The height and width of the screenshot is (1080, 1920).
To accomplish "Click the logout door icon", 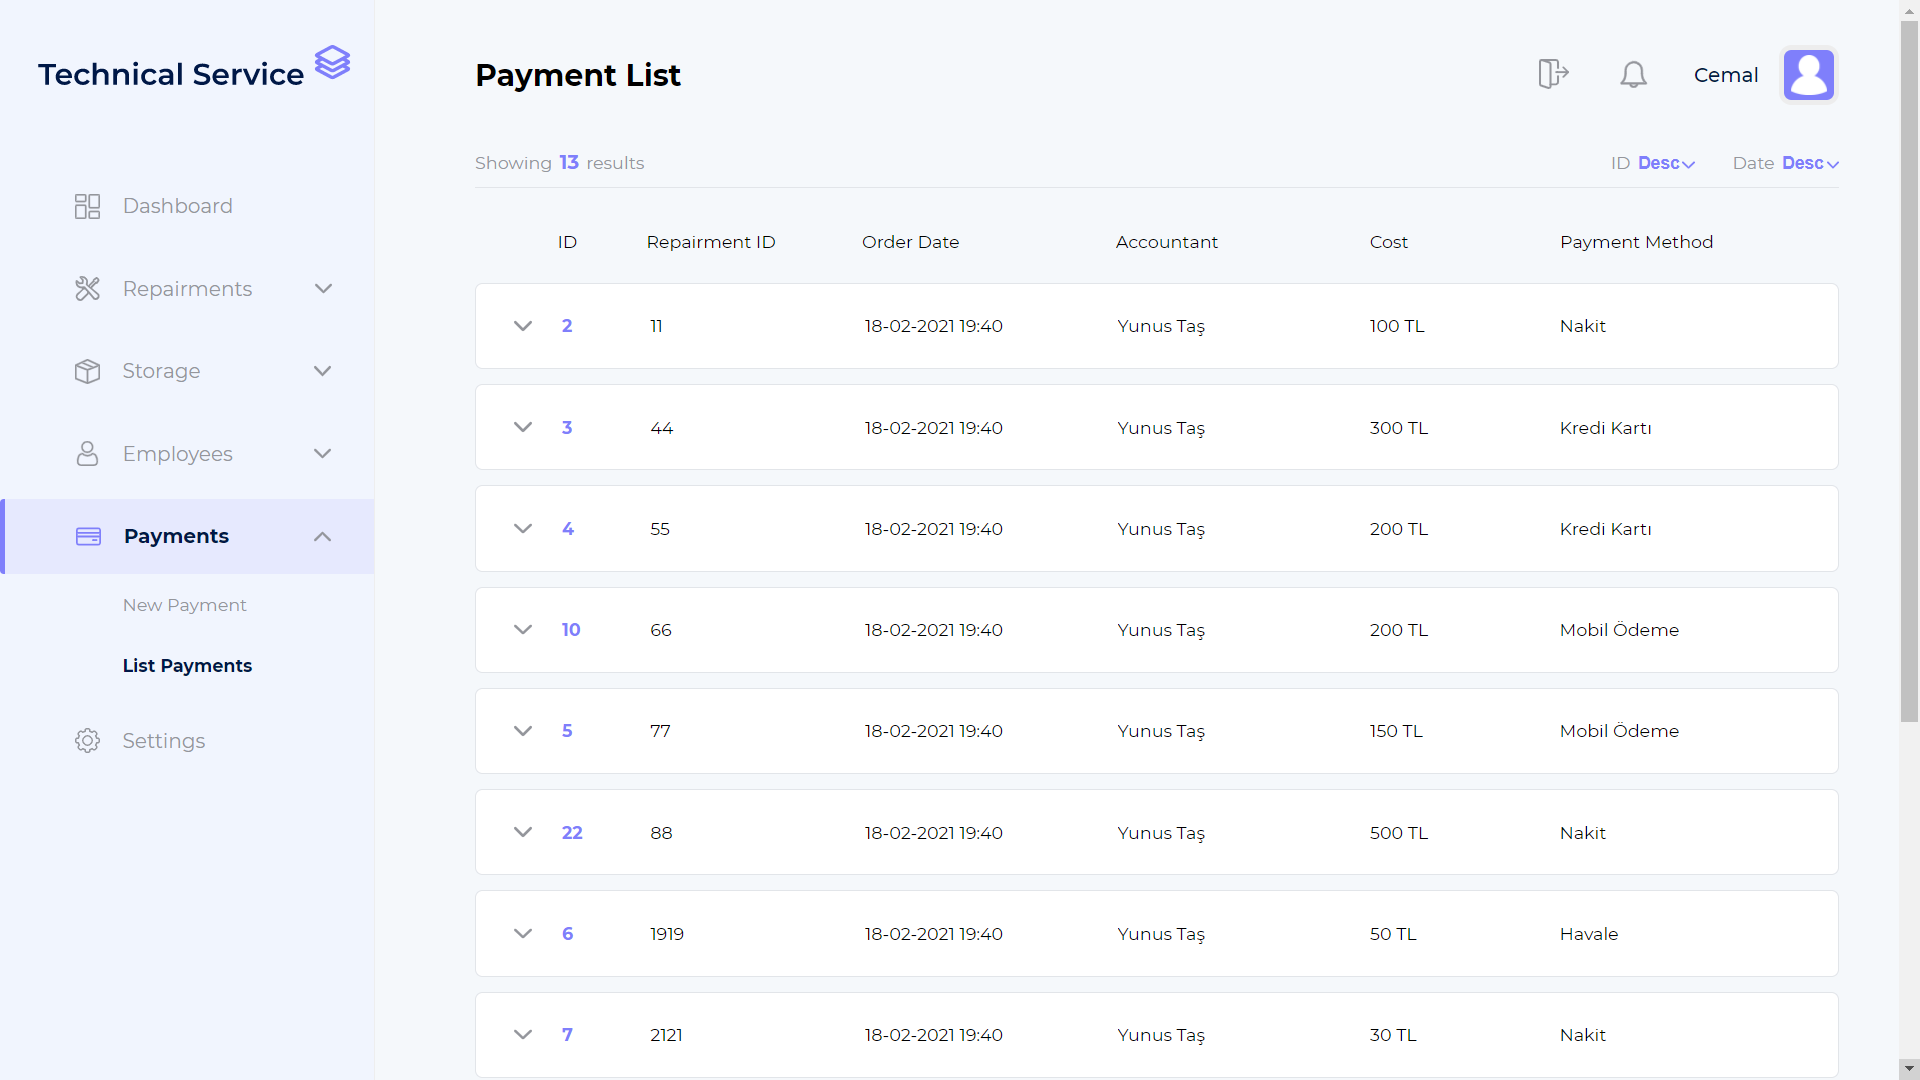I will coord(1553,74).
